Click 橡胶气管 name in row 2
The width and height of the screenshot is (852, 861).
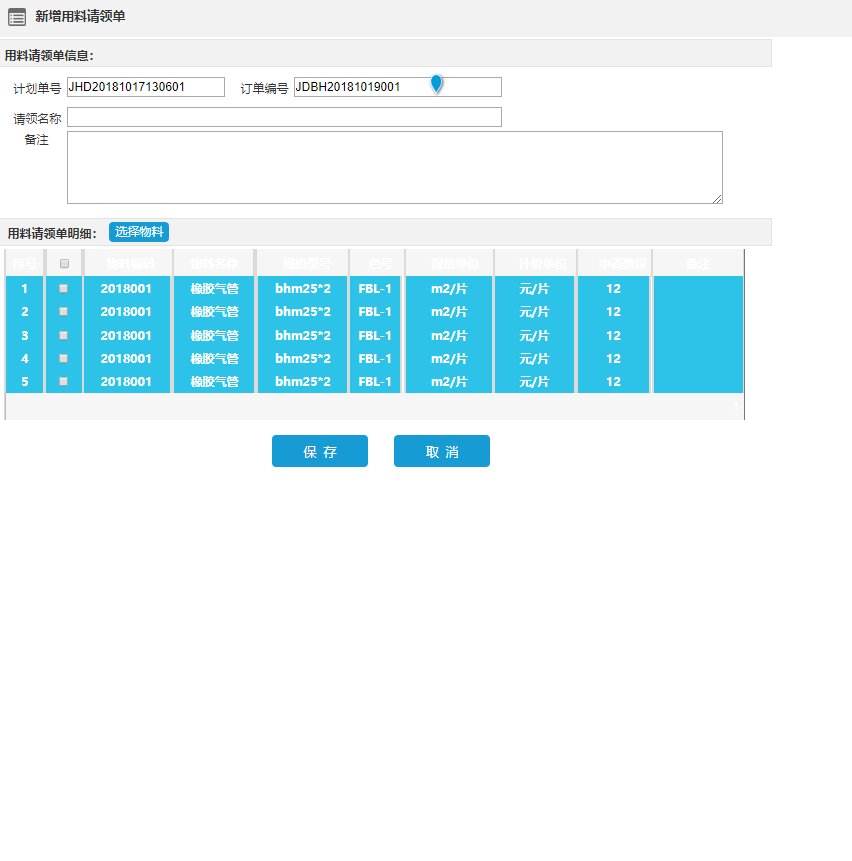click(214, 311)
